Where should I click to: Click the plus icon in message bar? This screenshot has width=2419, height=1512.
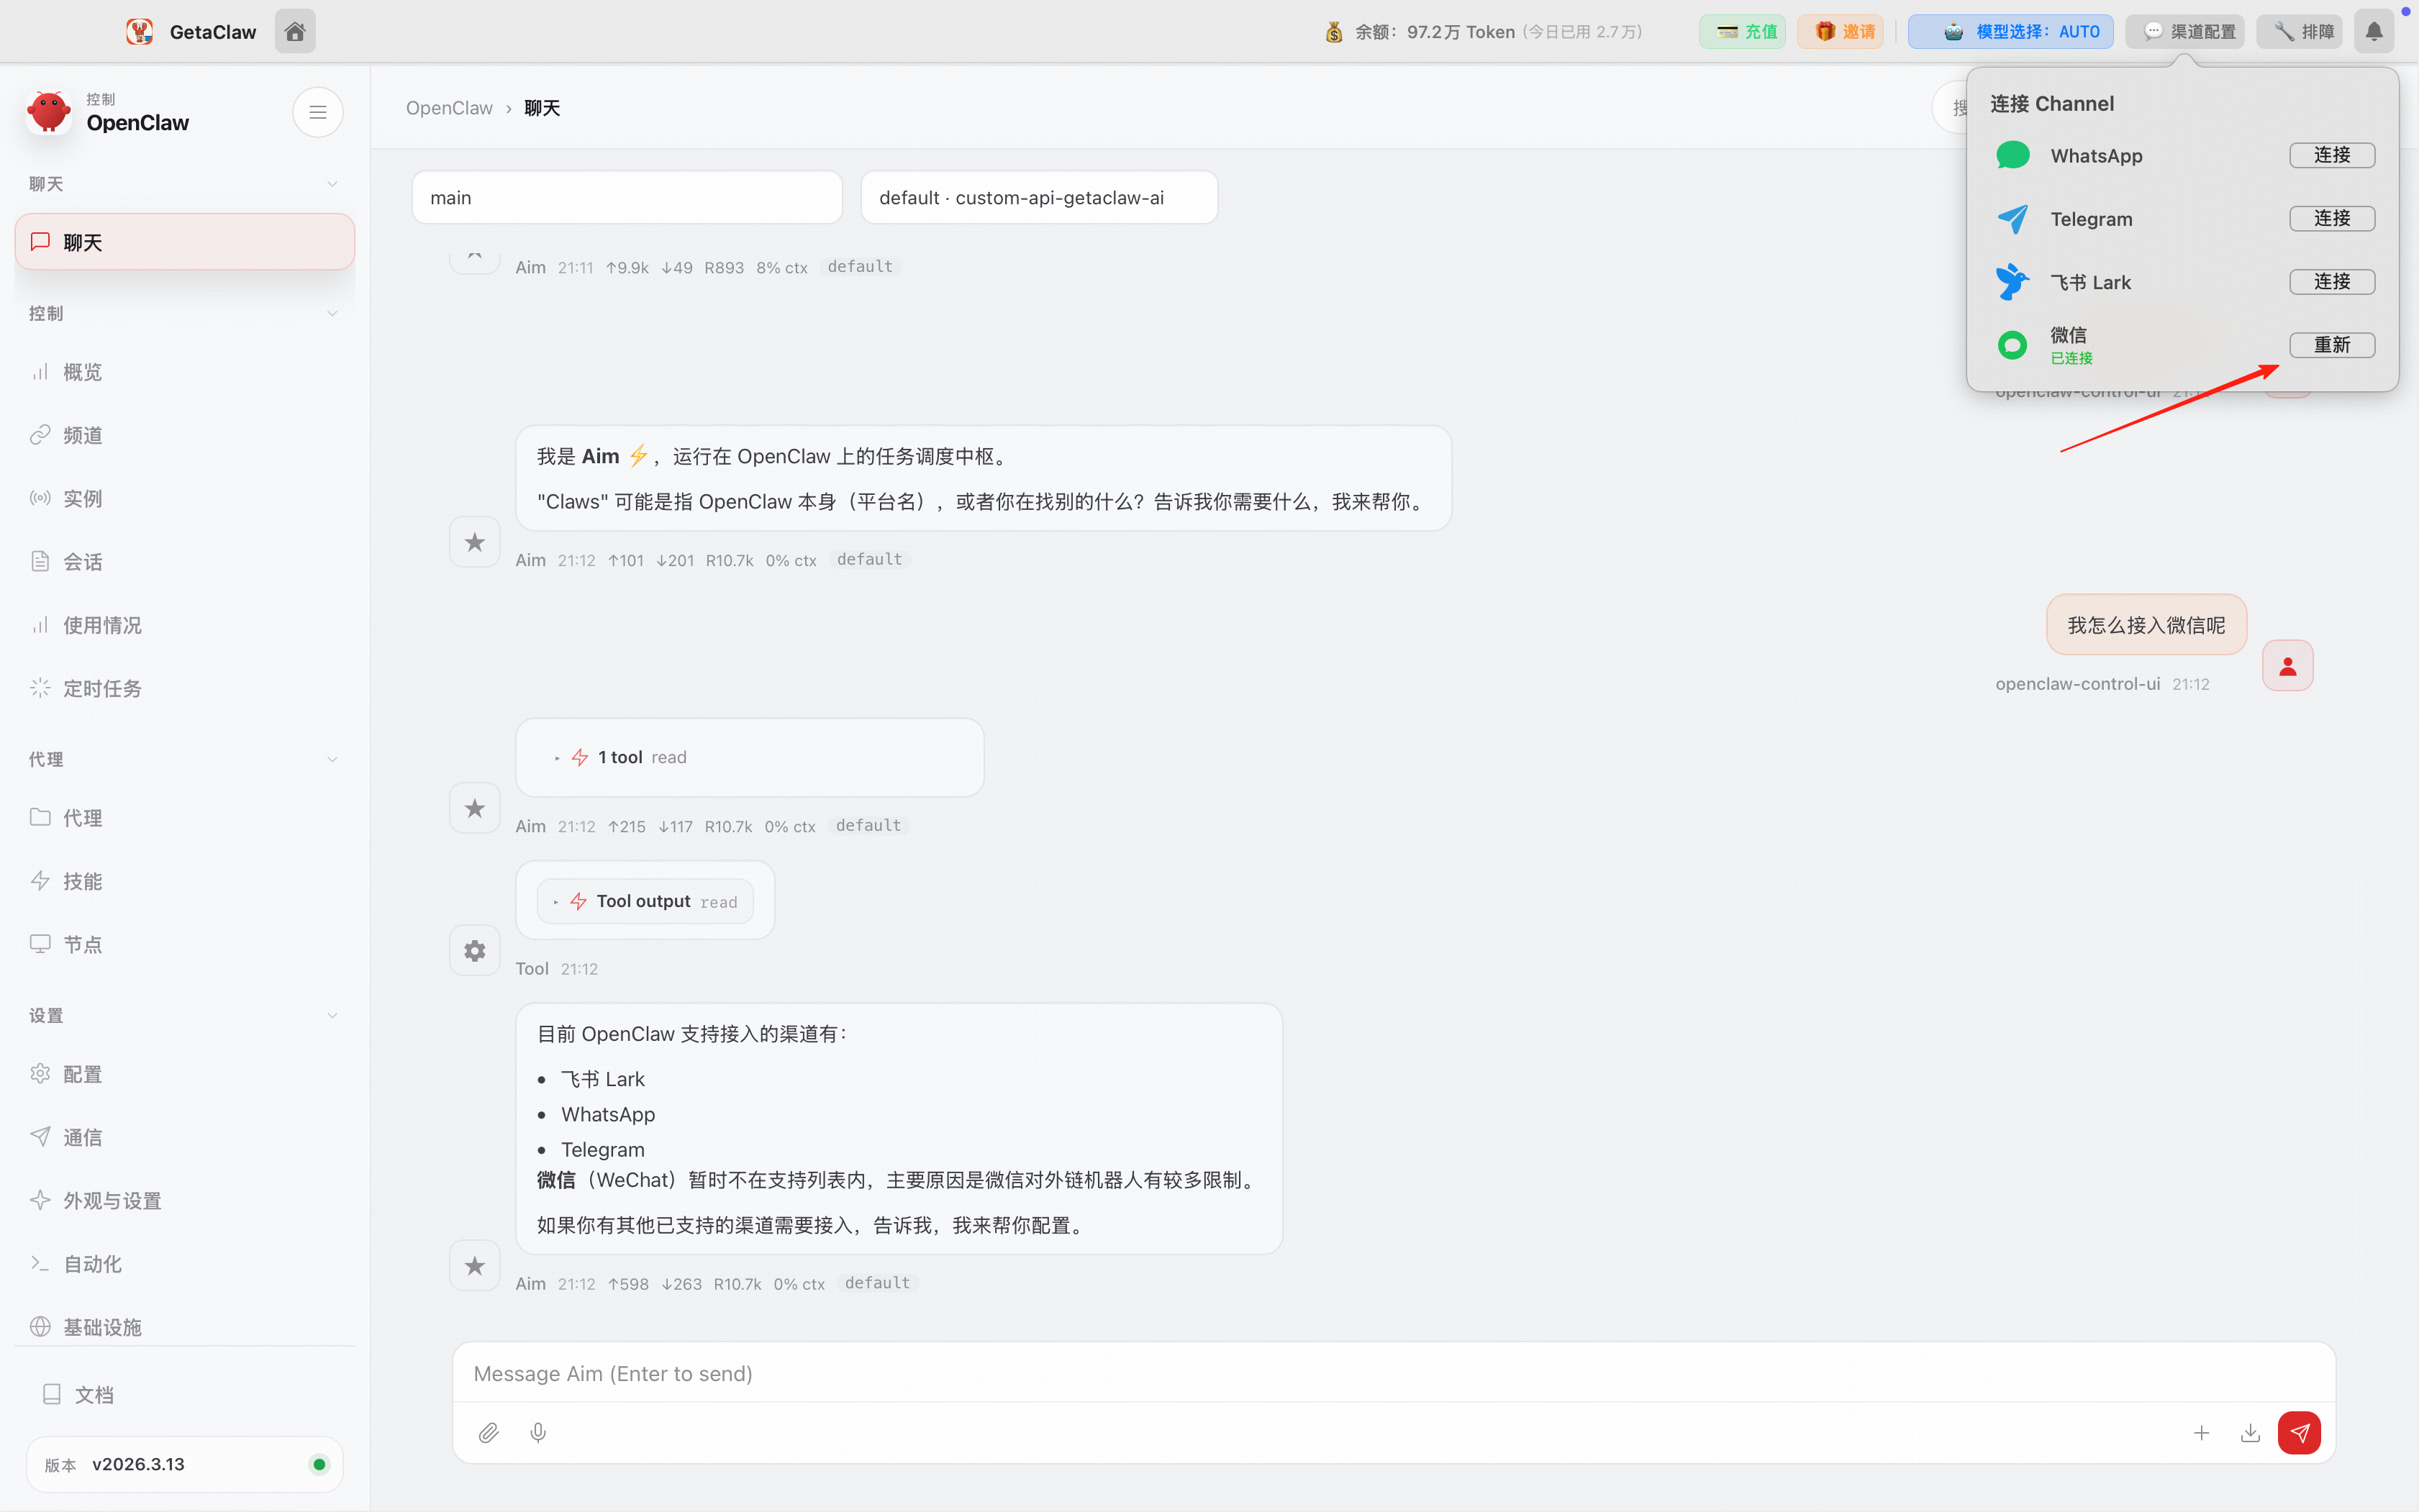(x=2201, y=1433)
